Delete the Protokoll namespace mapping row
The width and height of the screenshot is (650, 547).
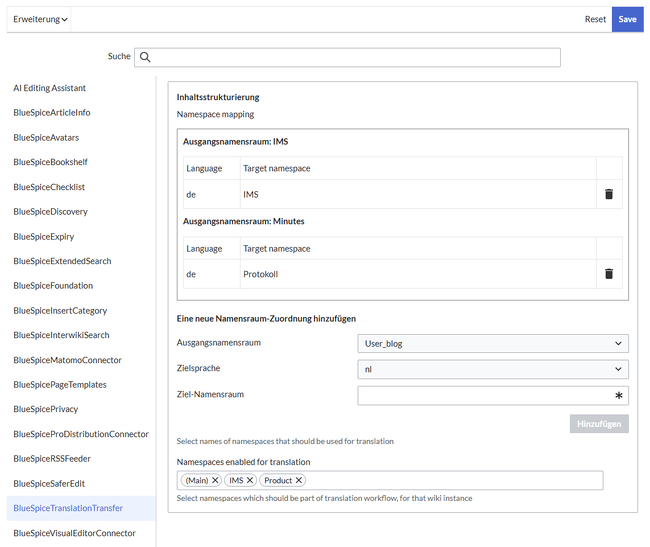coord(608,274)
